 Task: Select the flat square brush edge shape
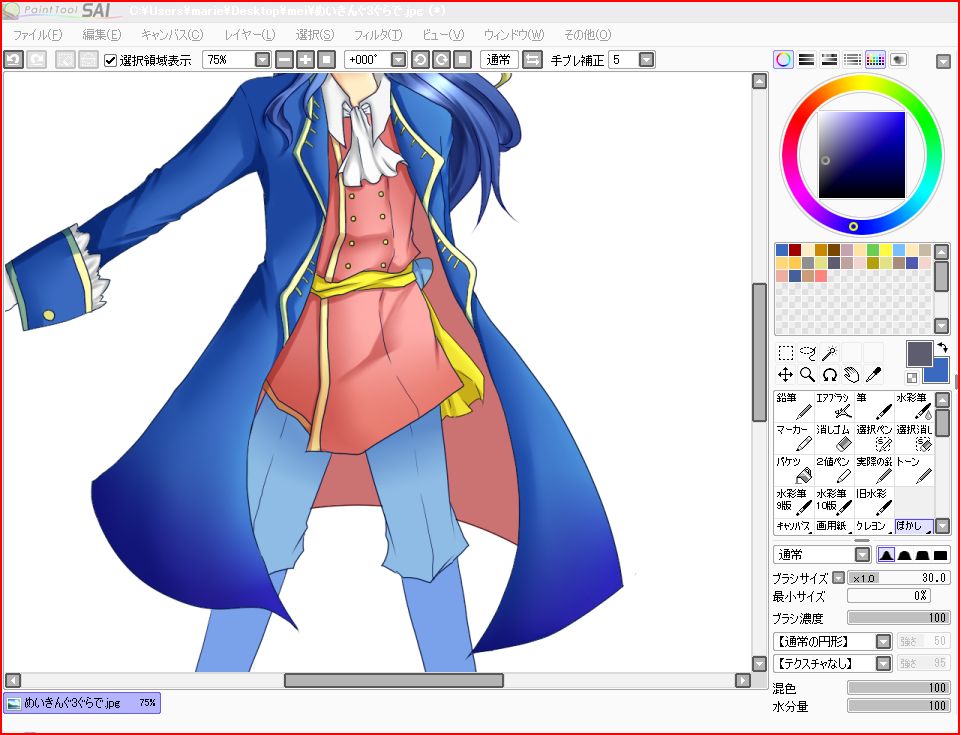coord(940,555)
